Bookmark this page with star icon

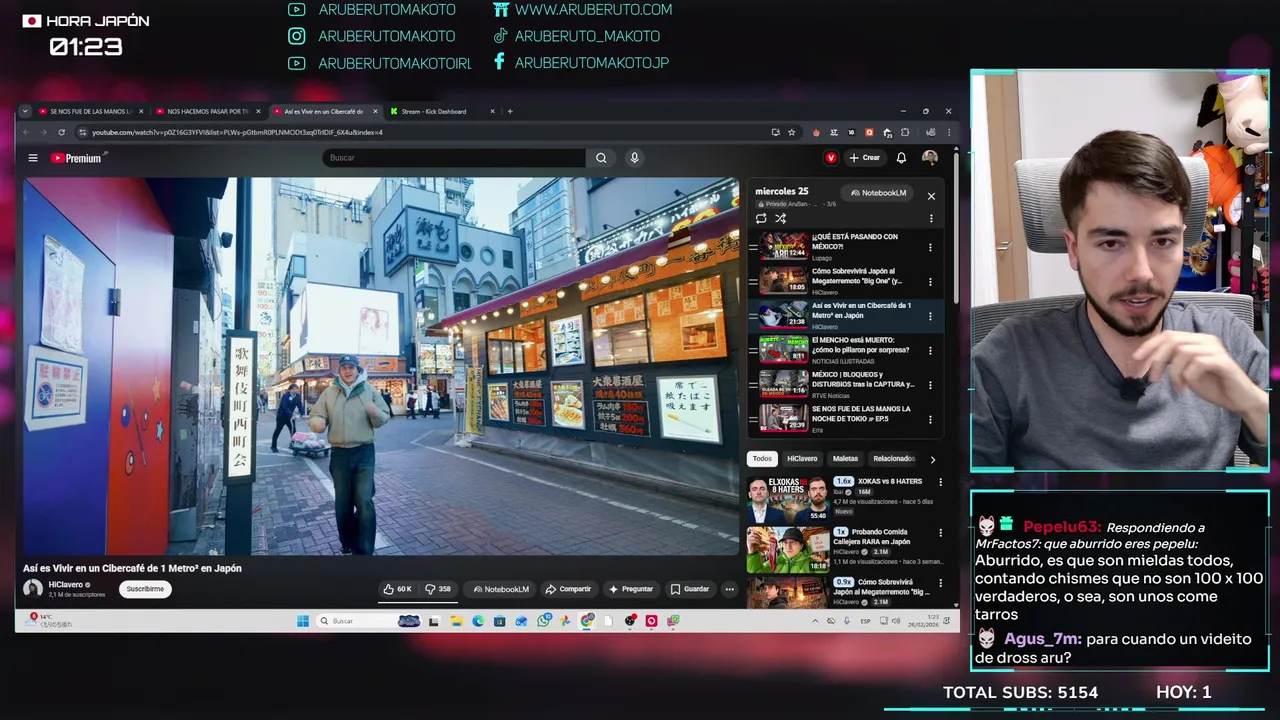tap(791, 132)
